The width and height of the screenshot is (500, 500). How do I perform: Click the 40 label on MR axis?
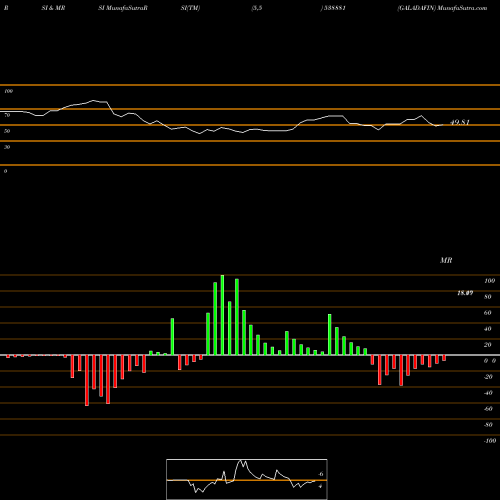tap(488, 329)
